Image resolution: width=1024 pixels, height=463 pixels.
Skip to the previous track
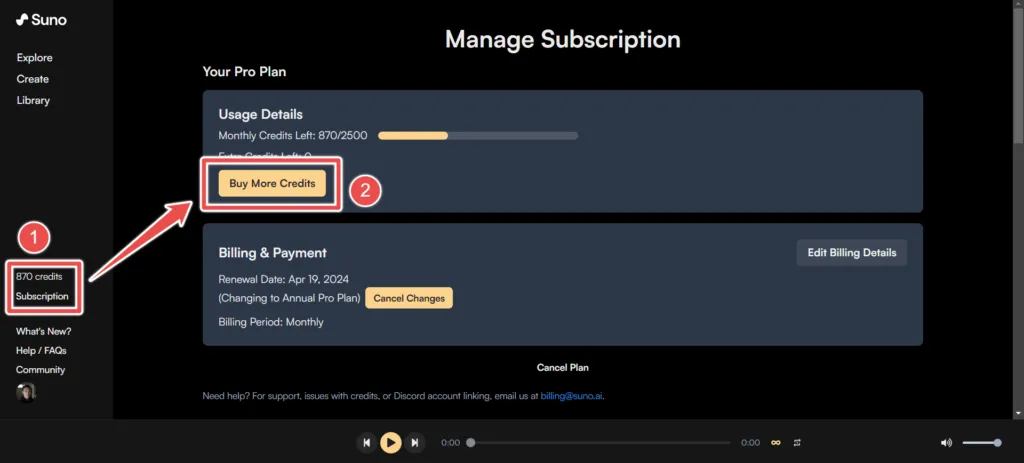[x=367, y=442]
